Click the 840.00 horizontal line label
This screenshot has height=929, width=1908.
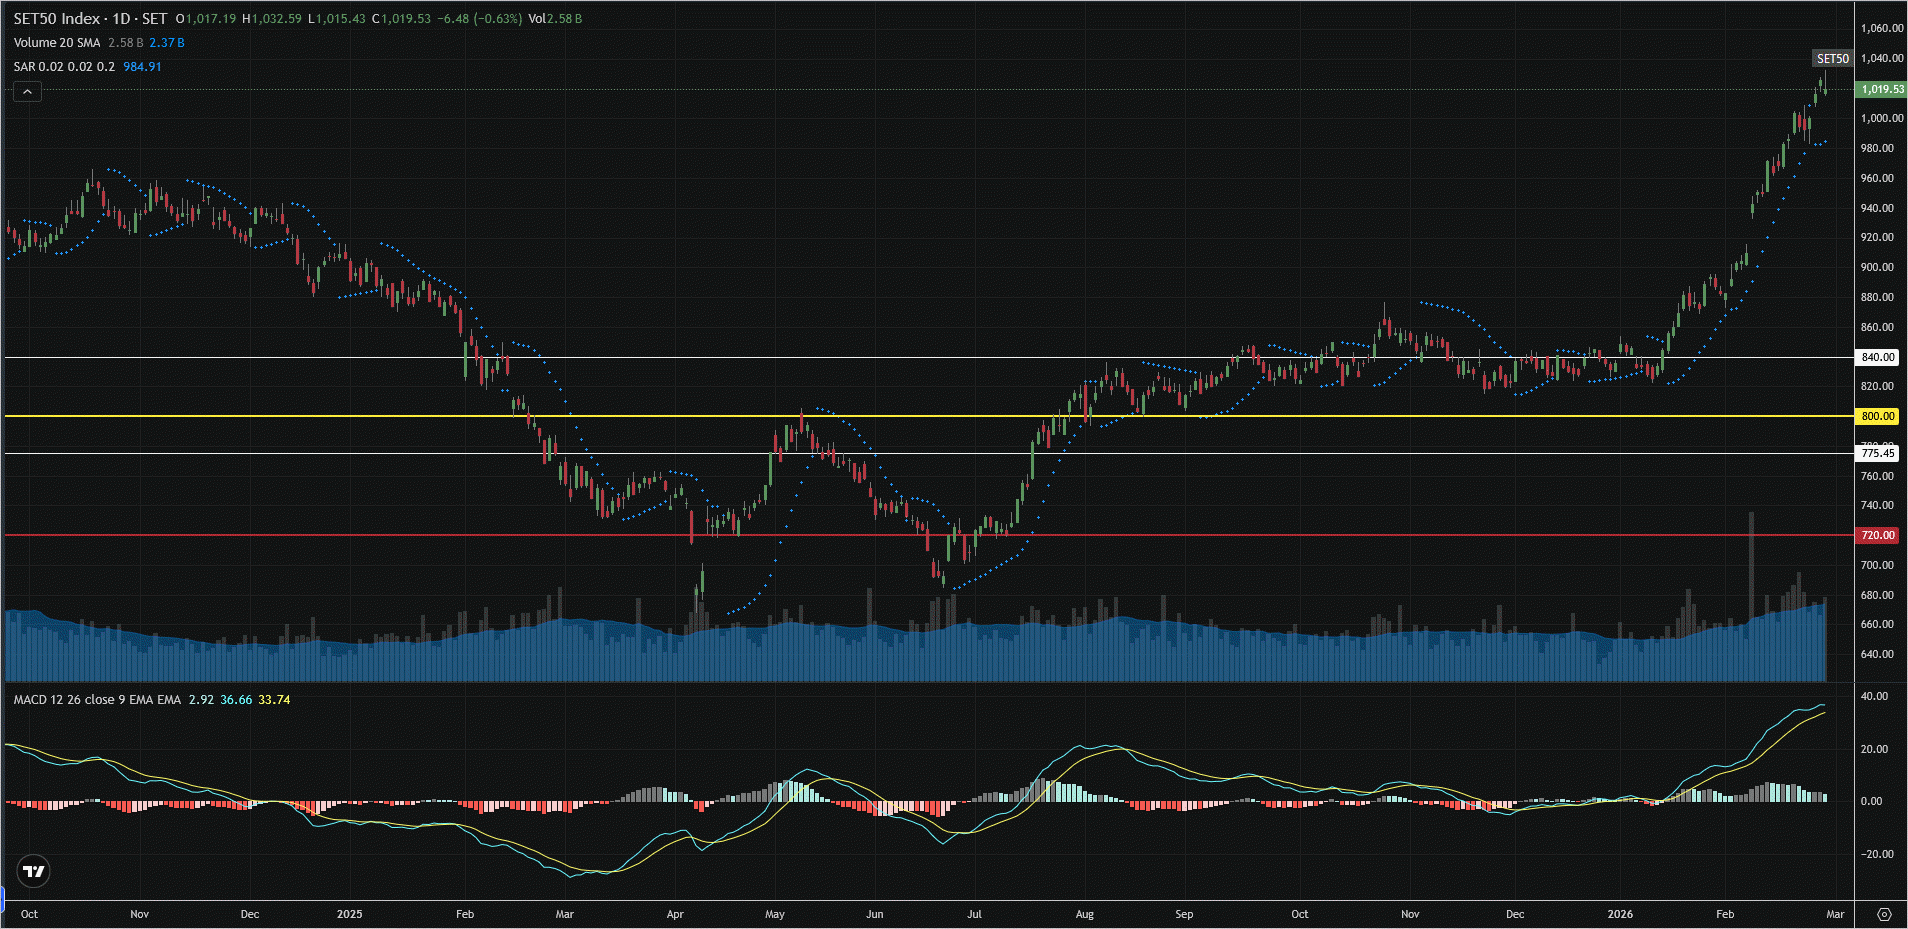click(x=1877, y=357)
